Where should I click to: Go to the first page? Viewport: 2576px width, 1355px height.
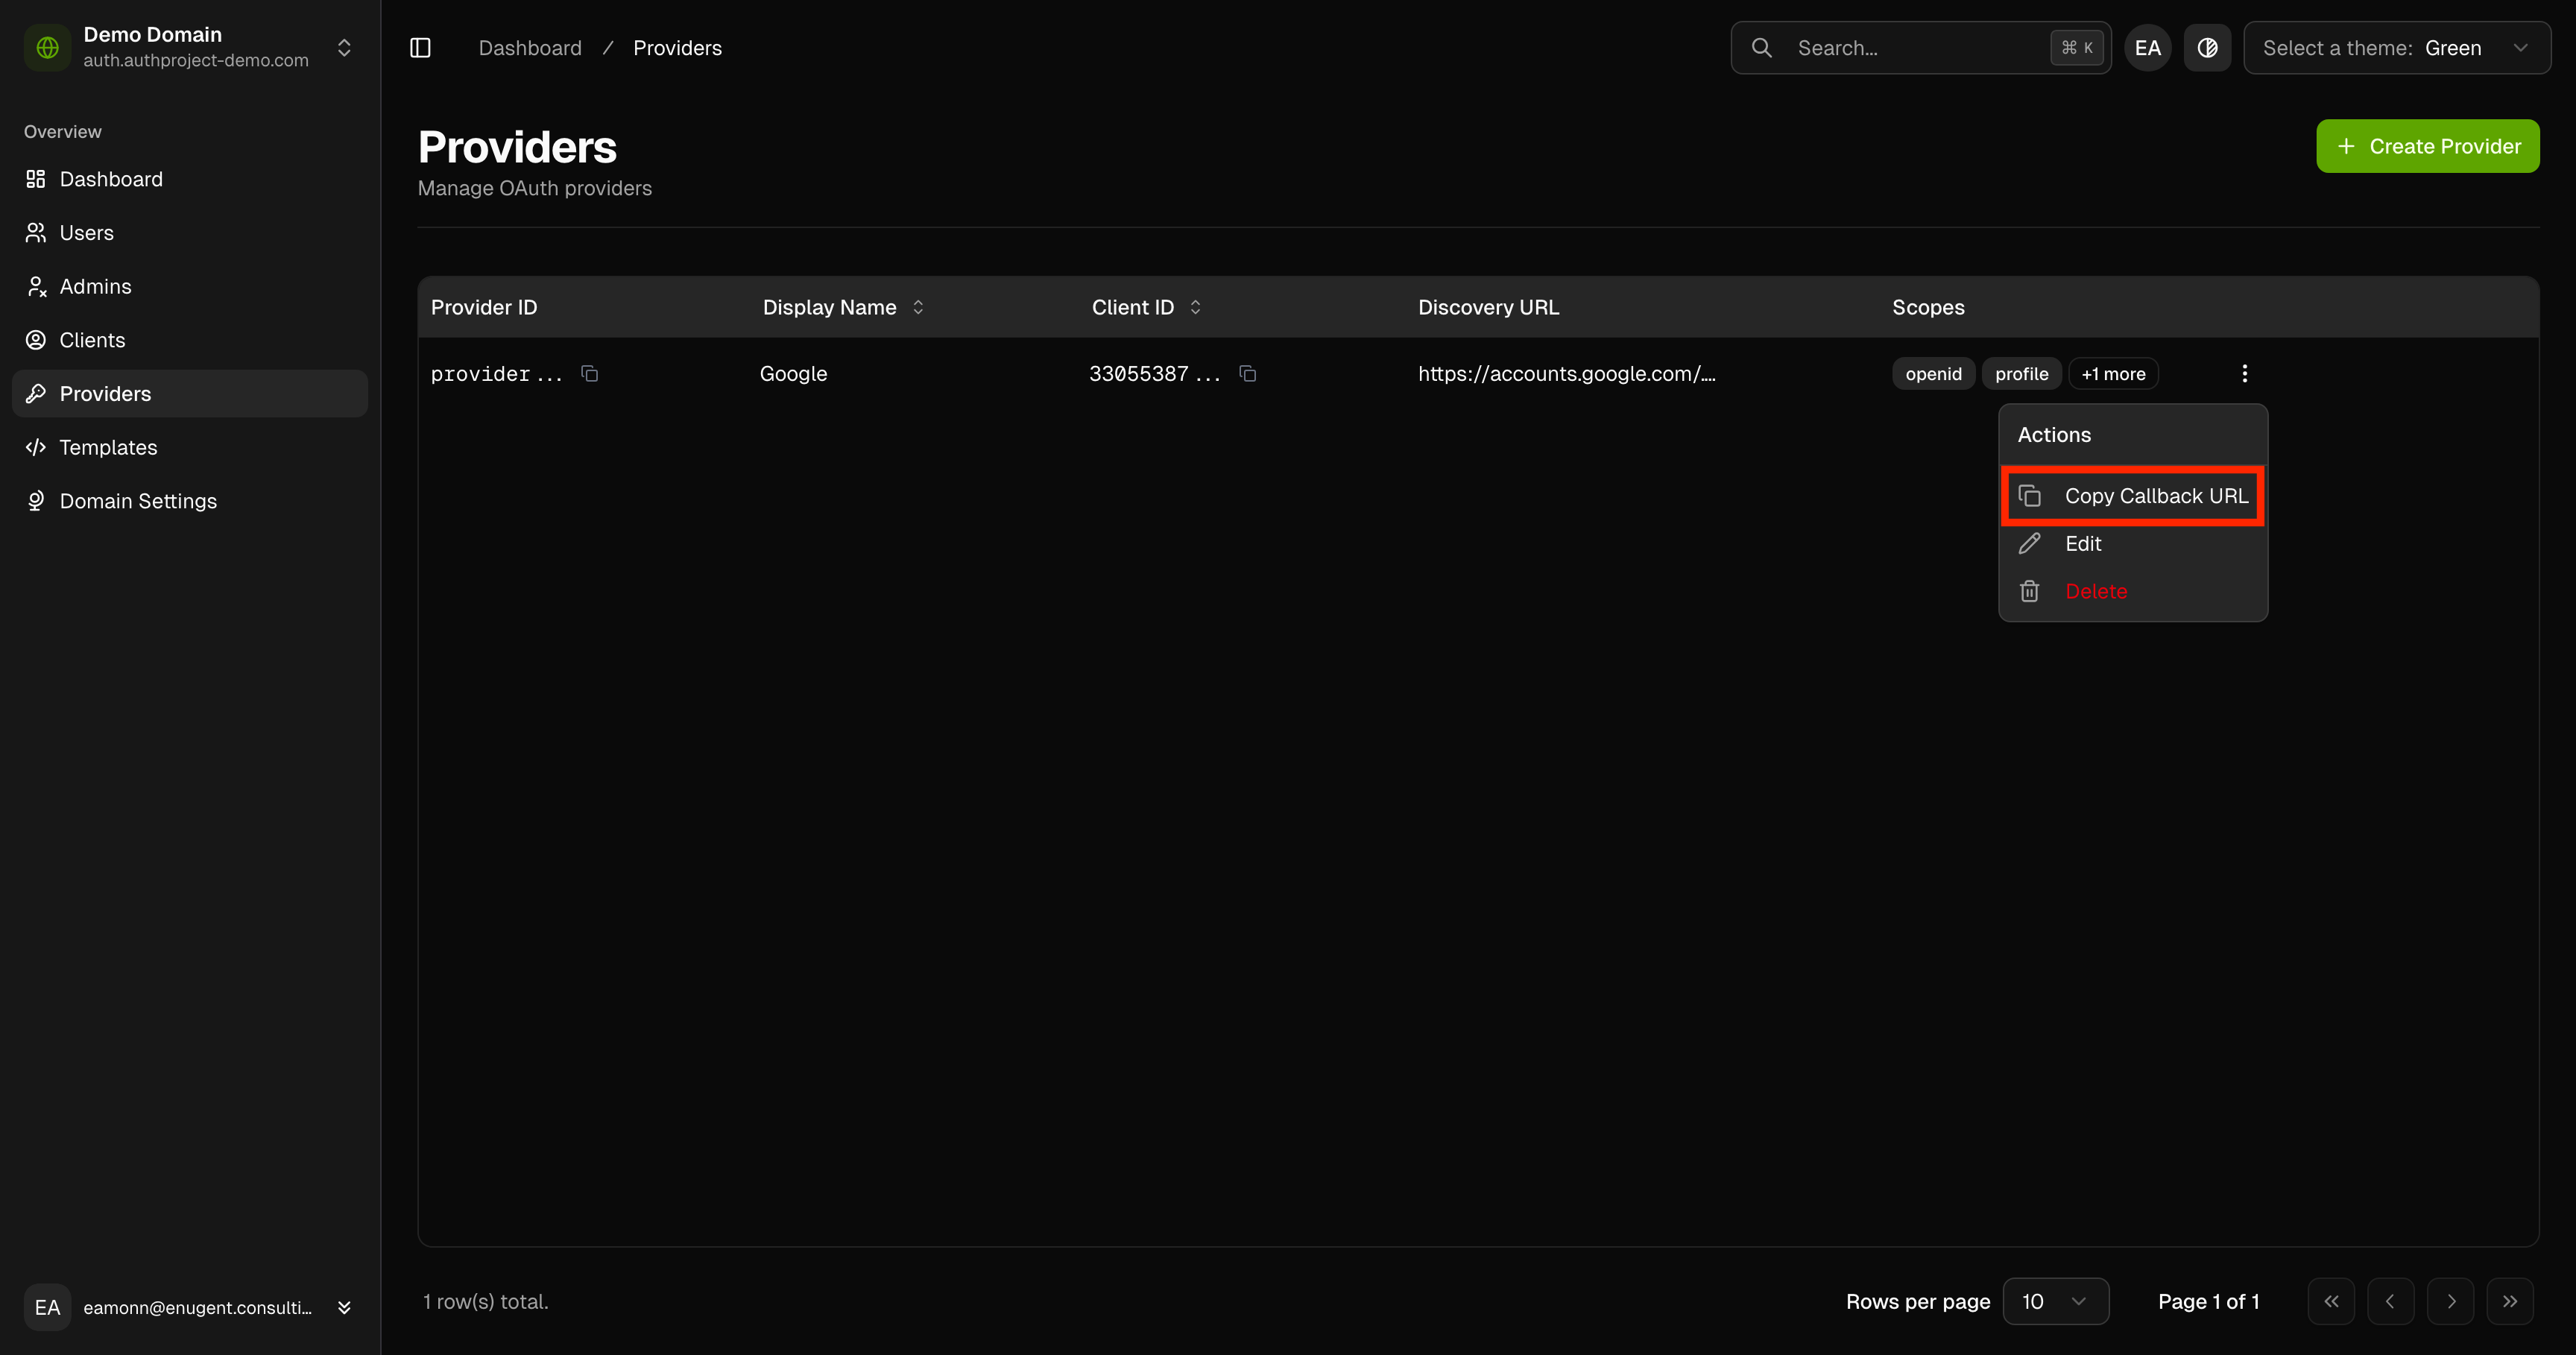tap(2331, 1301)
